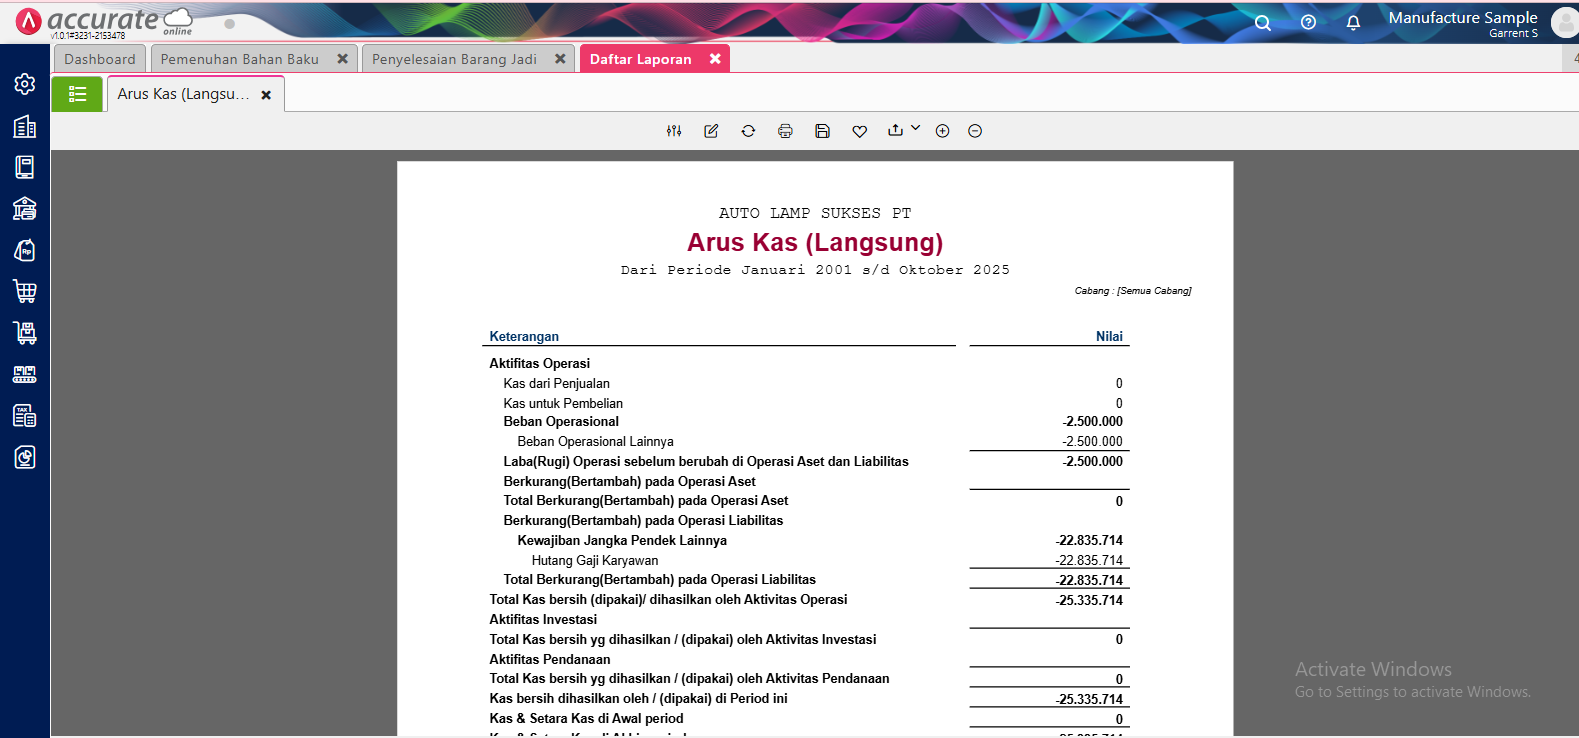Image resolution: width=1579 pixels, height=738 pixels.
Task: Mark report as favorite with heart icon
Action: click(x=859, y=131)
